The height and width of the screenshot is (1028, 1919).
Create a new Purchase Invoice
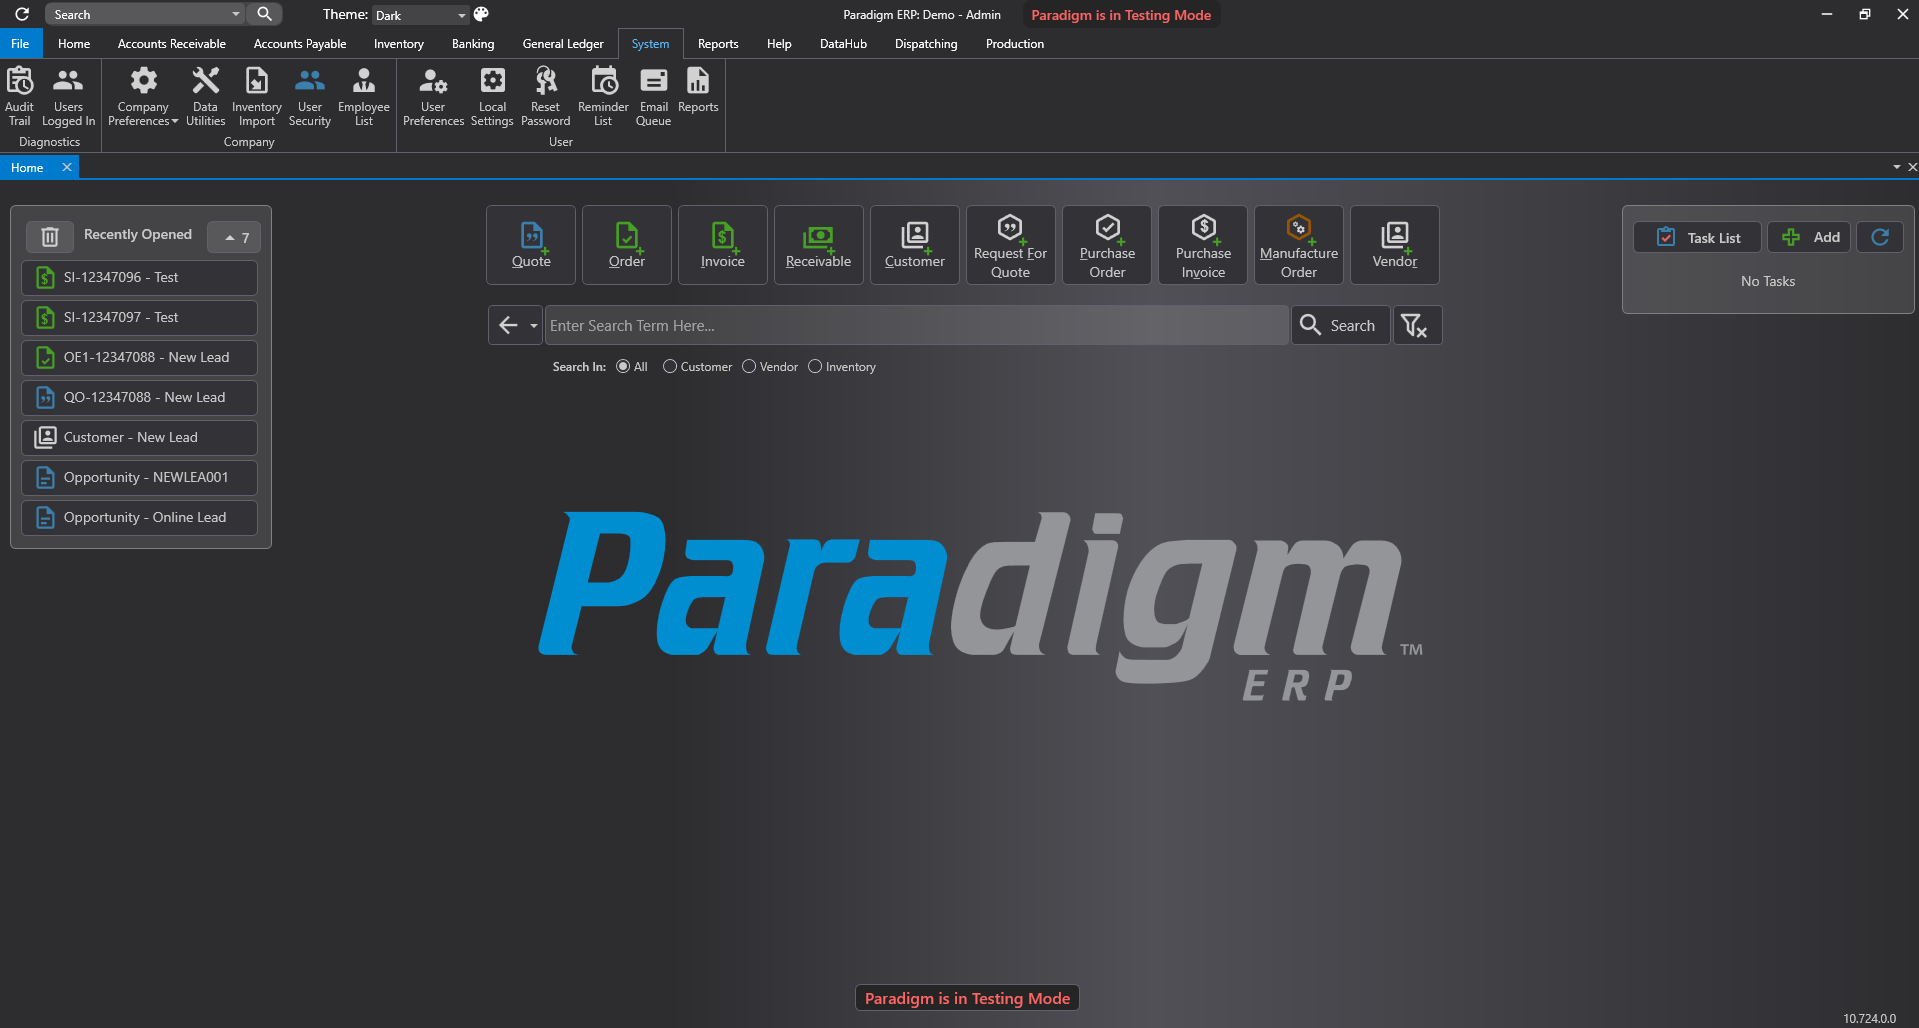1203,245
